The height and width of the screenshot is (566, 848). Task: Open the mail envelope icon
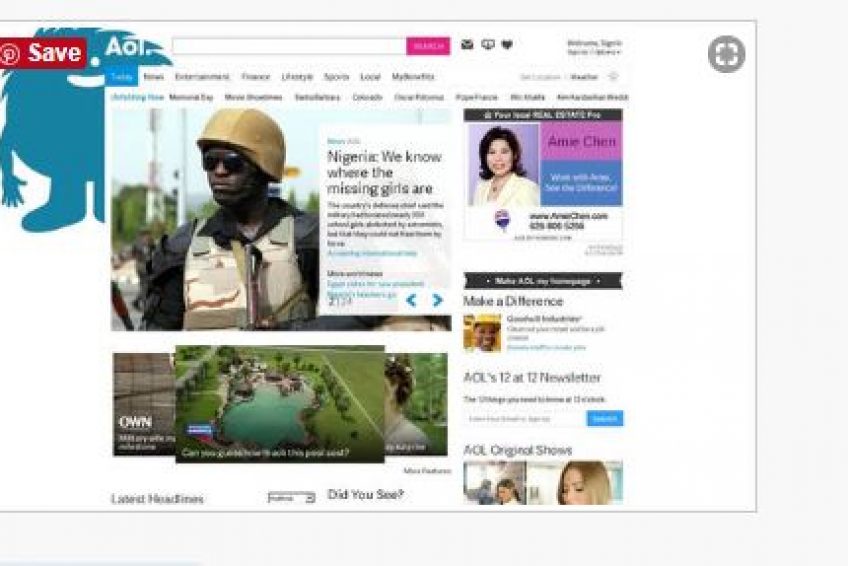click(467, 45)
